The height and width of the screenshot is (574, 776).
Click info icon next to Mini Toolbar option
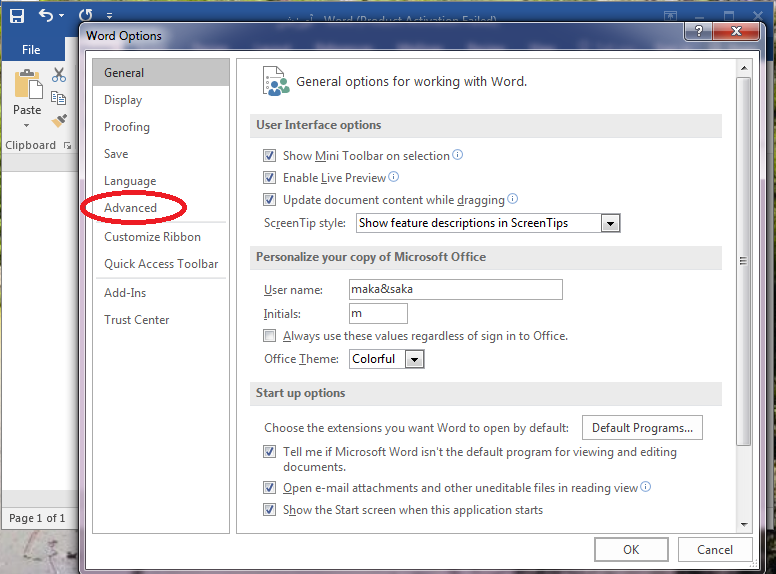[x=458, y=155]
